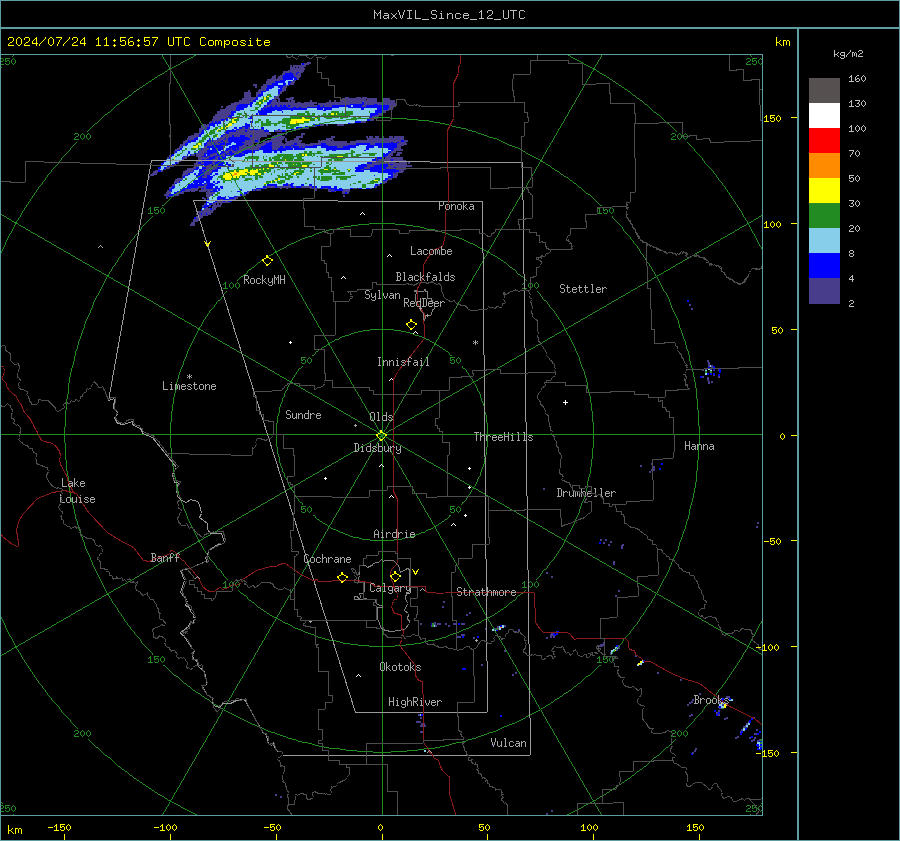900x841 pixels.
Task: Click the green 20-30 legend swatch
Action: [x=824, y=216]
